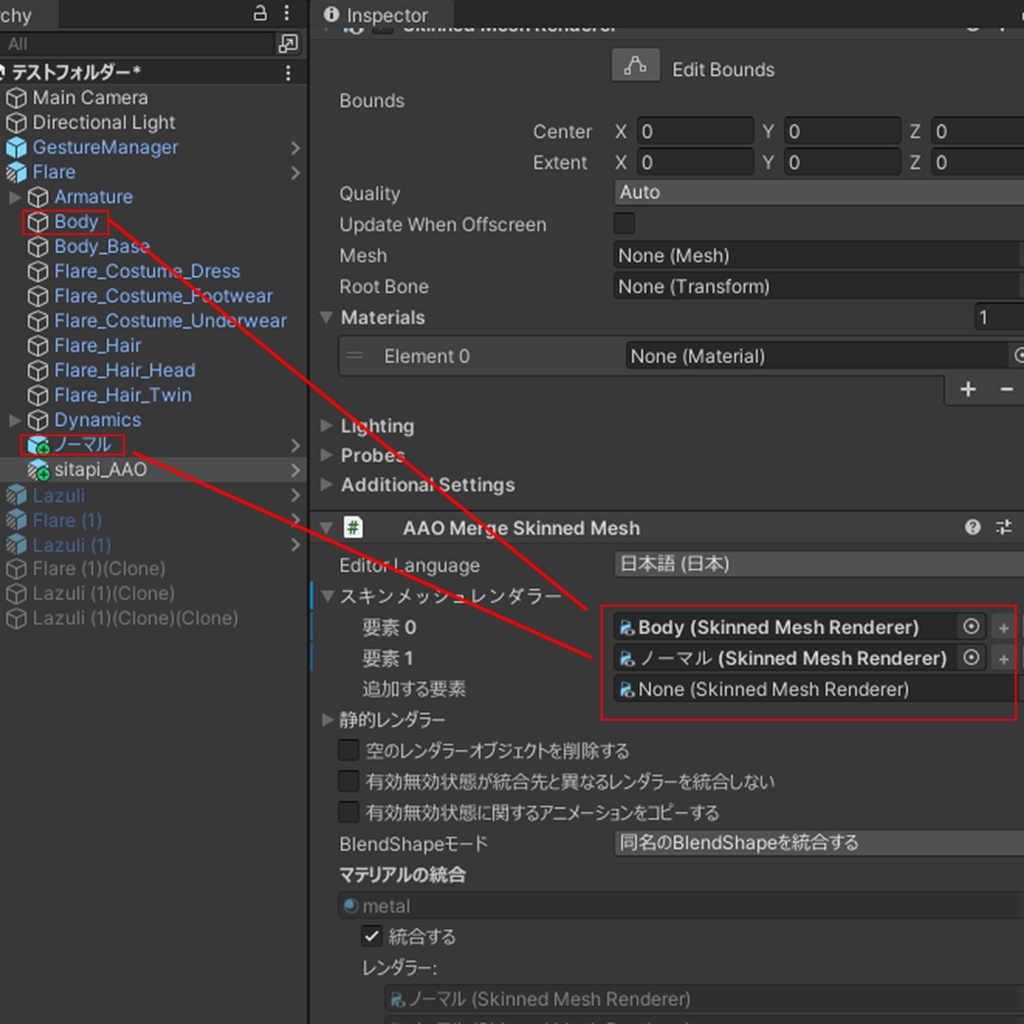Click the Hierarchy panel lock icon
1024x1024 pixels.
click(260, 13)
